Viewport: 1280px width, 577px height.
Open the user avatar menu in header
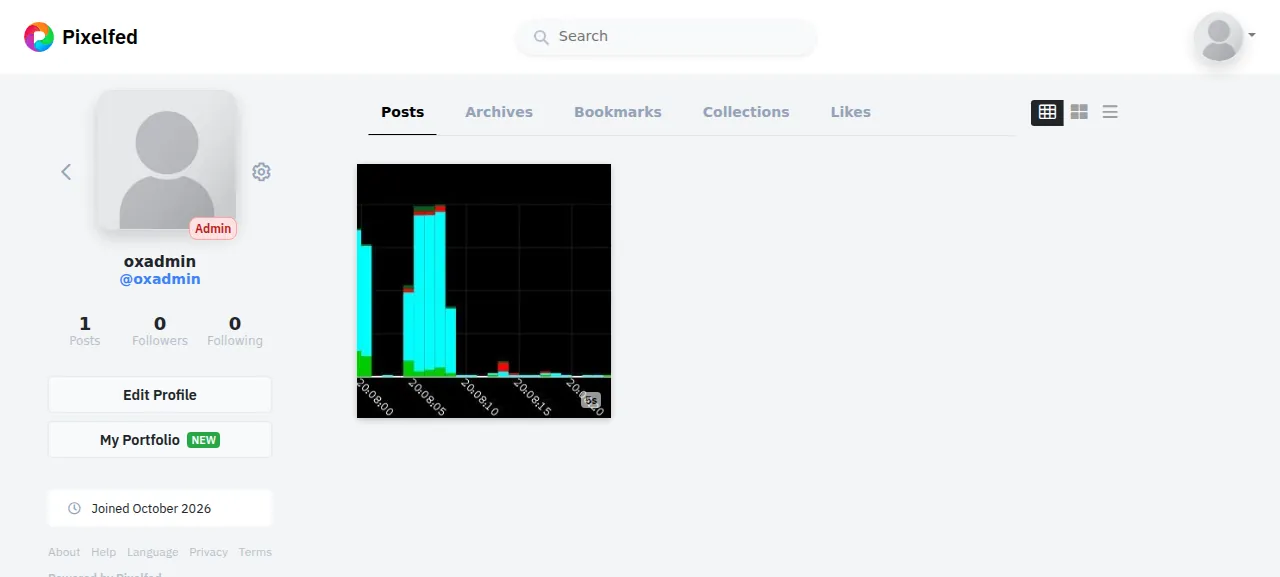[x=1219, y=37]
